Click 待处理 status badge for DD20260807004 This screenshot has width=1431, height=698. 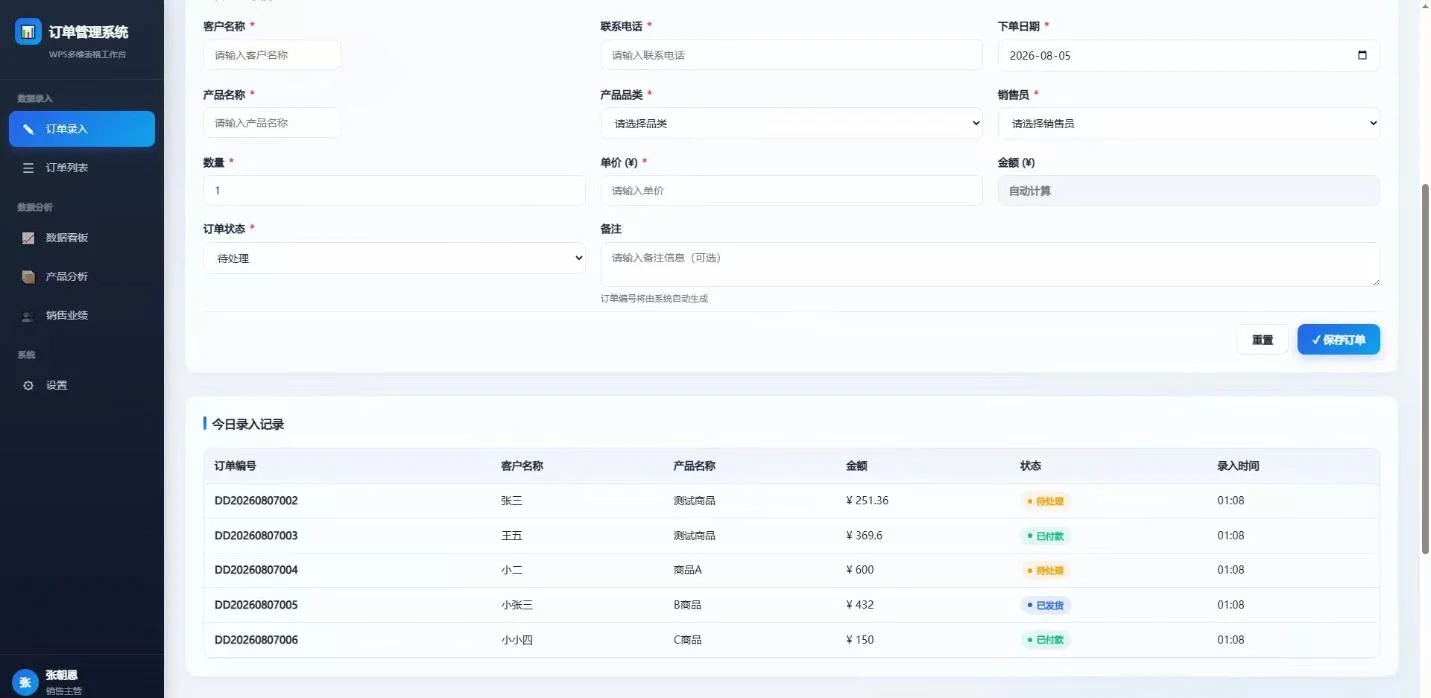1045,570
